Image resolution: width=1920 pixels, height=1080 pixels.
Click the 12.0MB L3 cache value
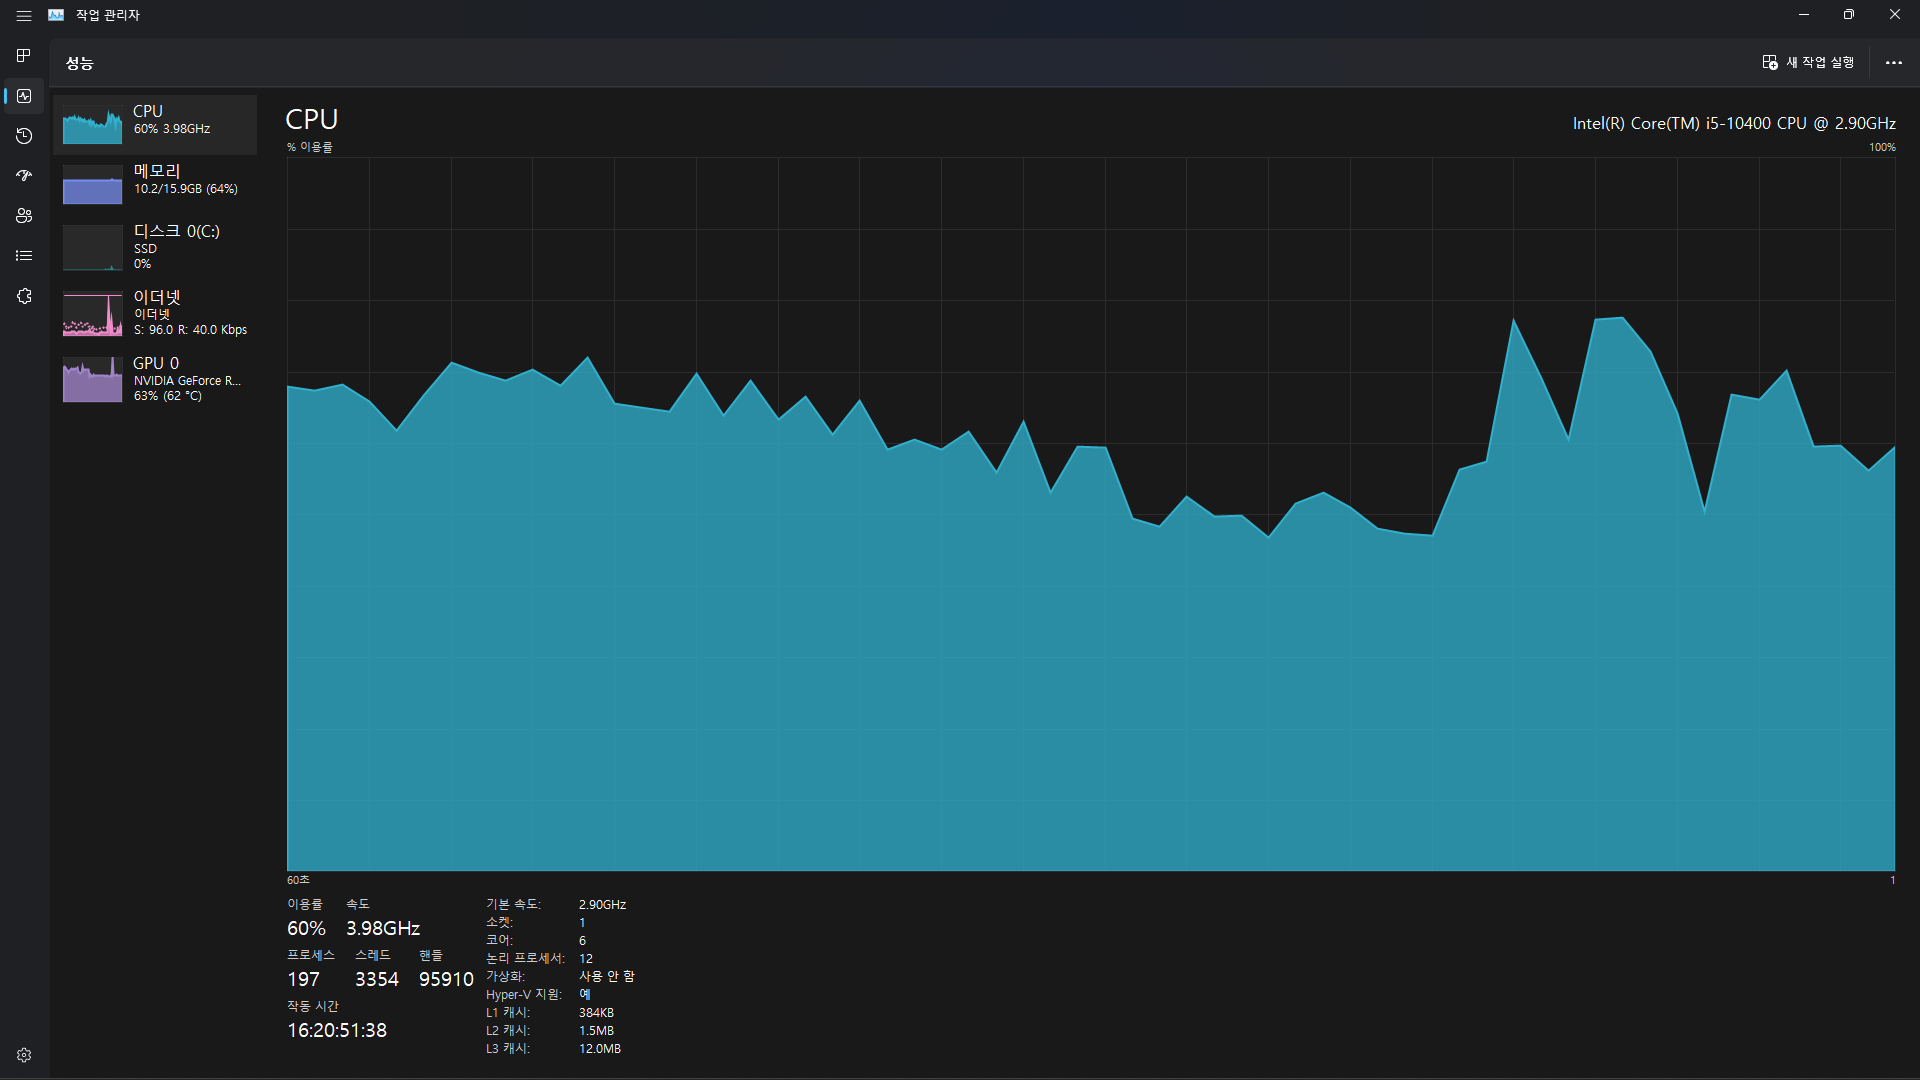pyautogui.click(x=600, y=1049)
